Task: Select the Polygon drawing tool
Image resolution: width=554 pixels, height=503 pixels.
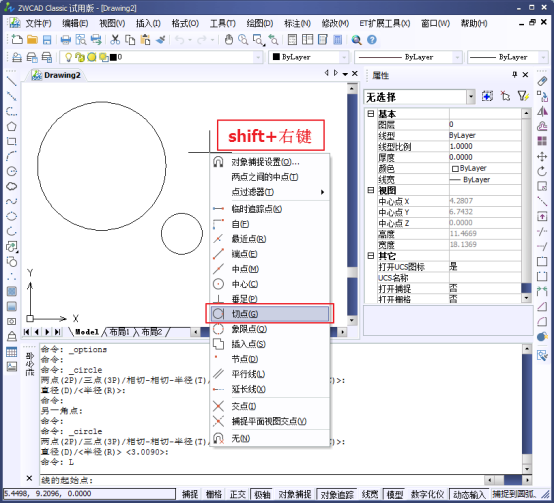Action: coord(12,126)
